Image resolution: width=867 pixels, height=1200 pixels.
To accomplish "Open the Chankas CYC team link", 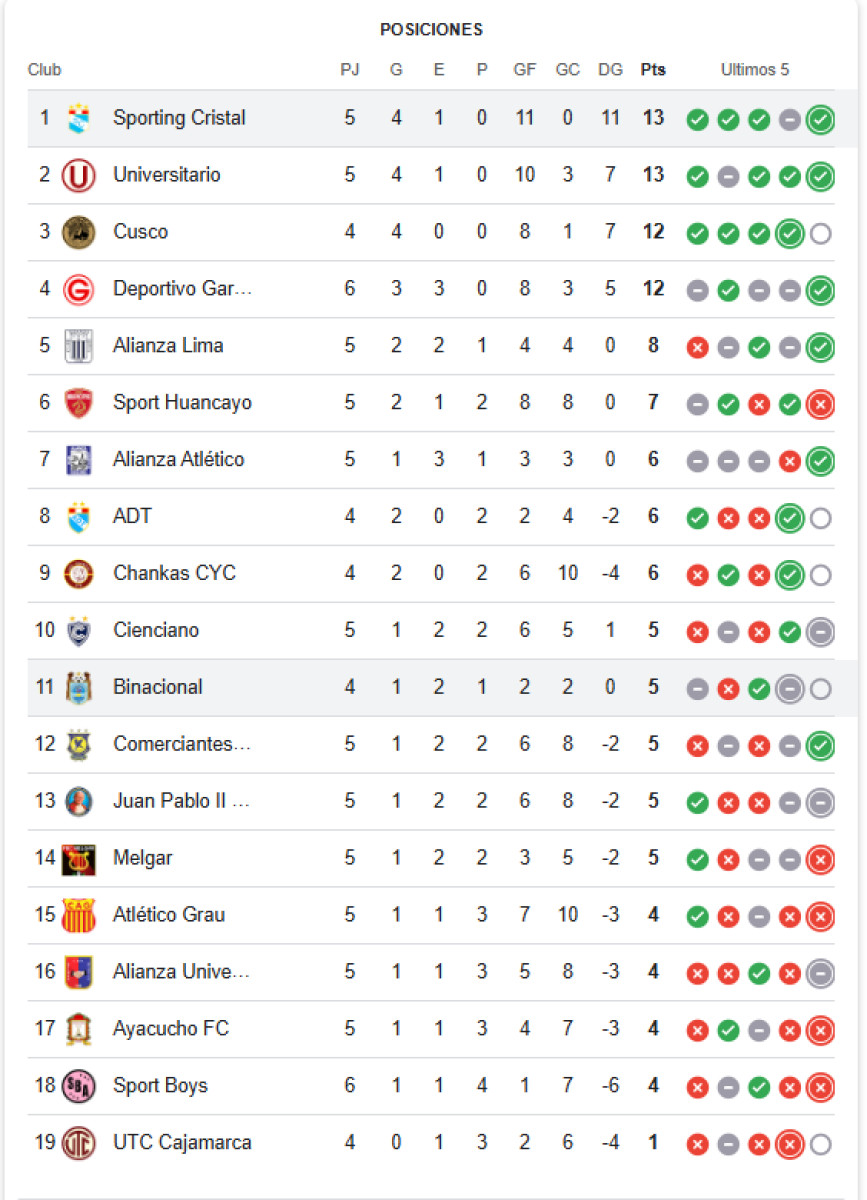I will click(174, 573).
